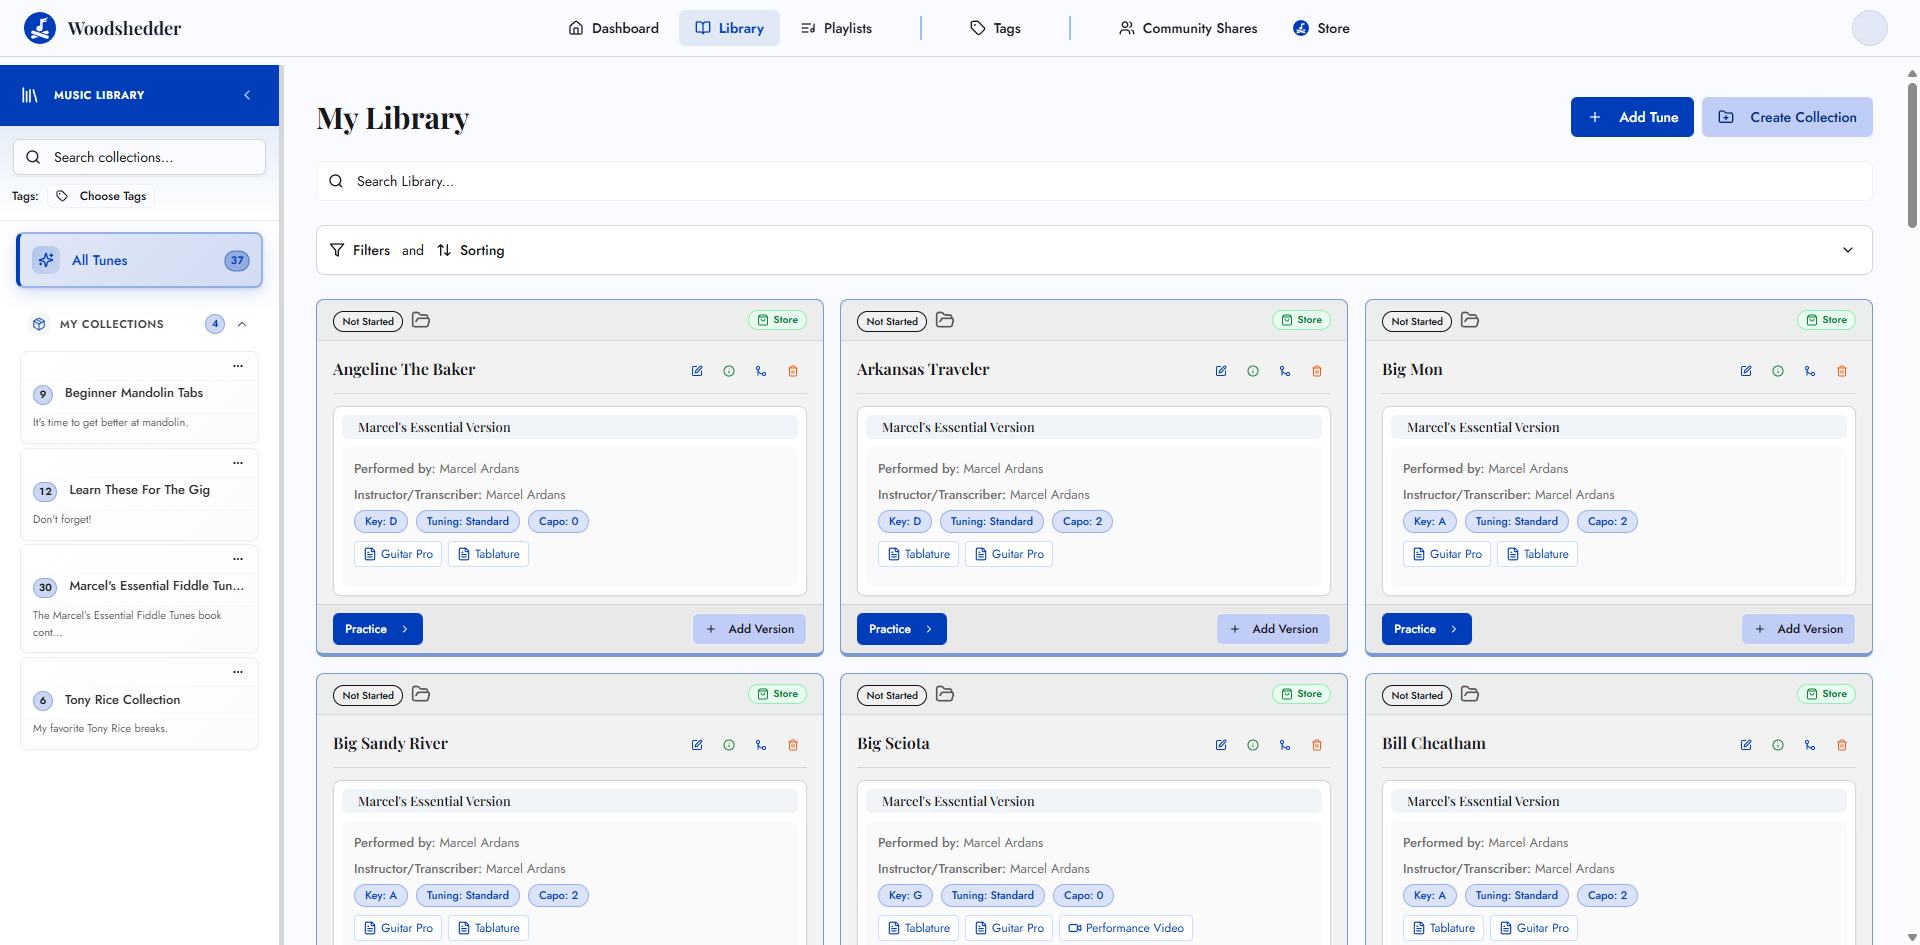
Task: Click trash icon for Bill Cheatham
Action: (x=1842, y=745)
